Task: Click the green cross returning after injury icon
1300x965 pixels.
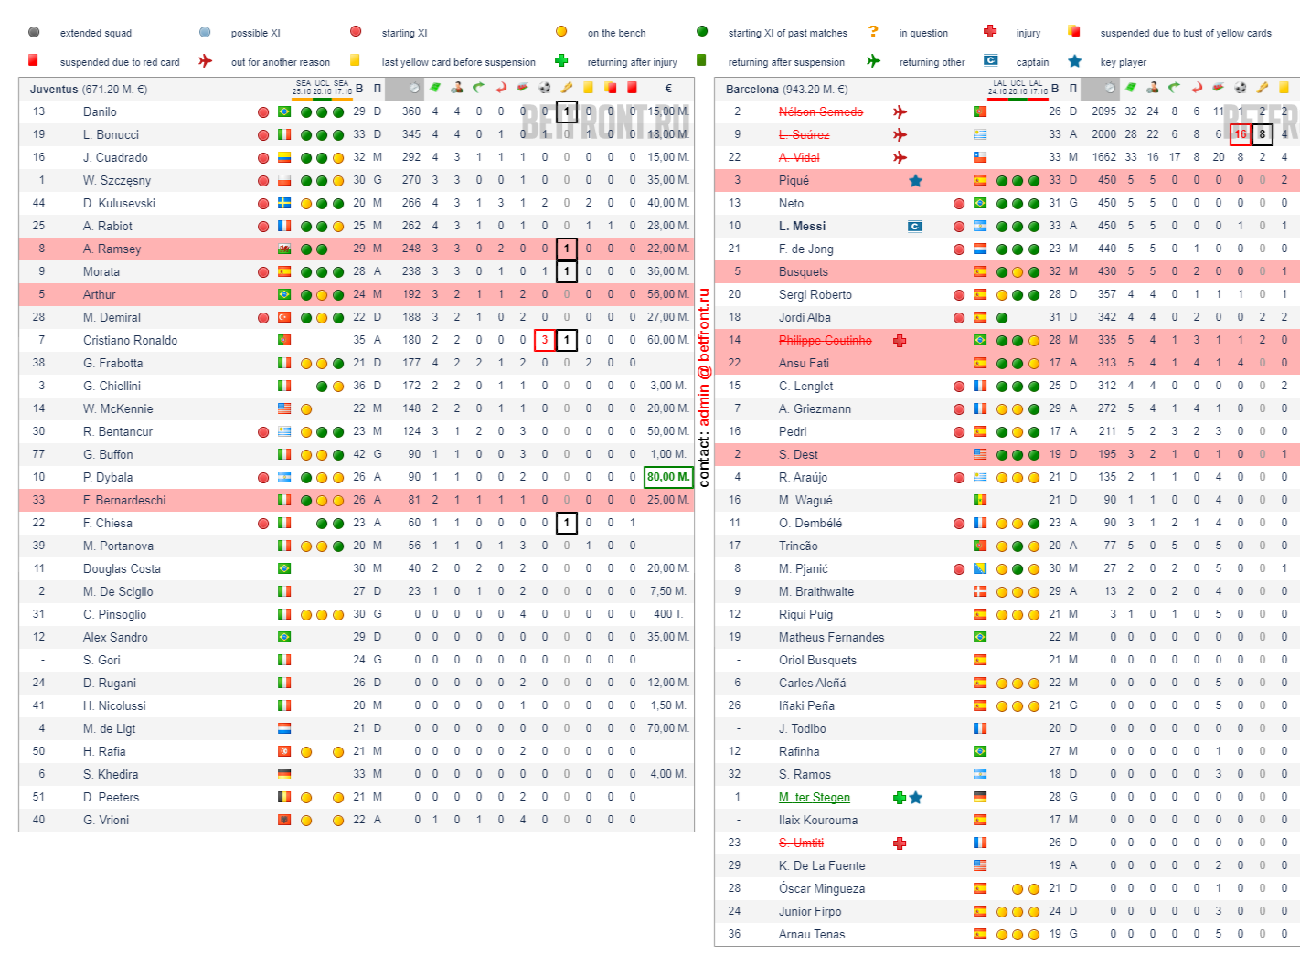Action: (x=562, y=61)
